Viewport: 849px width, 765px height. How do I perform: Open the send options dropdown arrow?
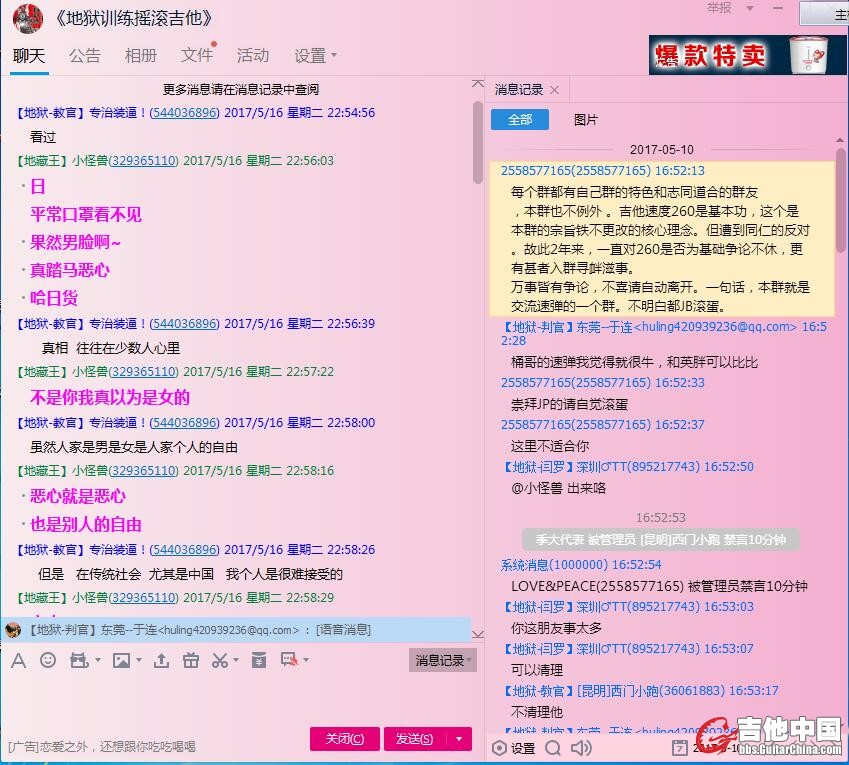tap(459, 738)
